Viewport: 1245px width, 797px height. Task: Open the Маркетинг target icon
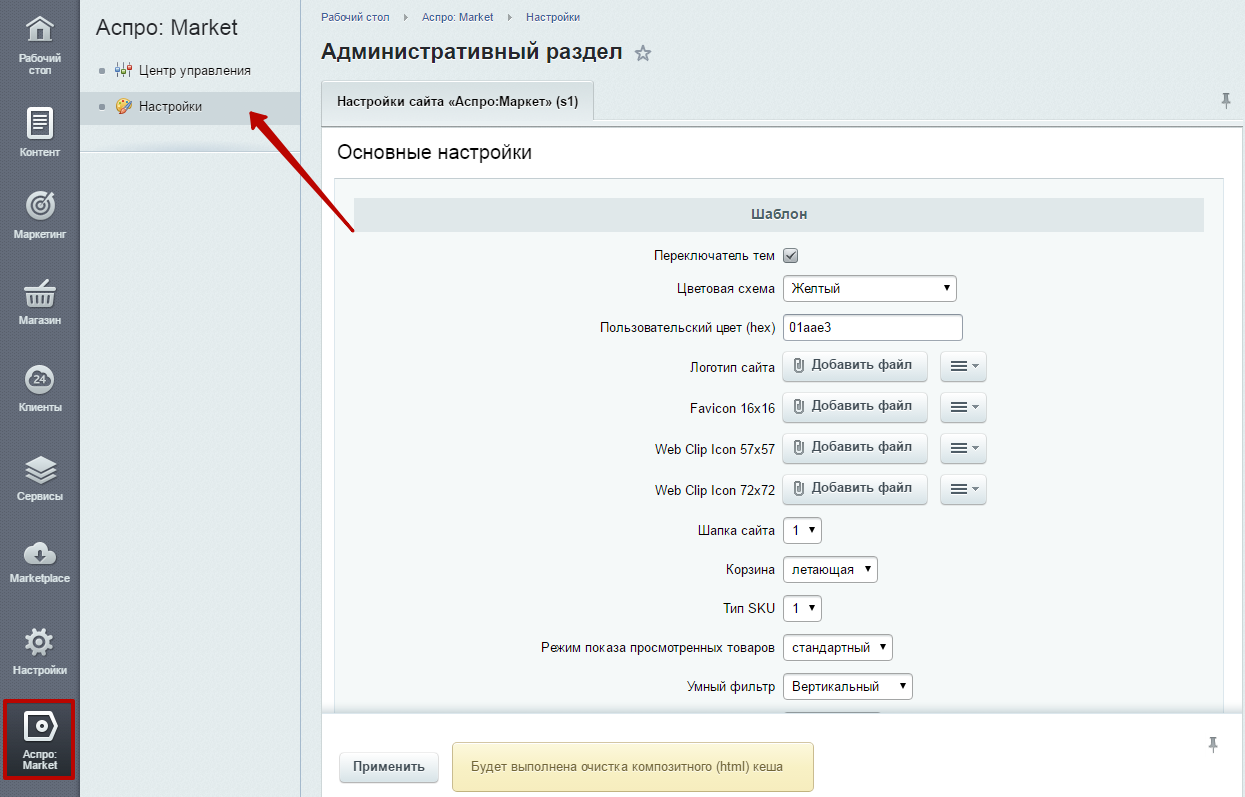click(x=39, y=206)
